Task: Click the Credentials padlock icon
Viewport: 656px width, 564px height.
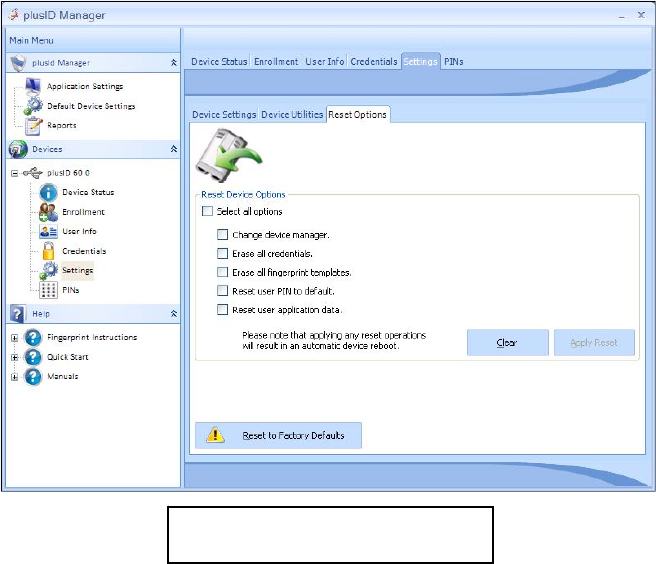Action: click(x=49, y=251)
